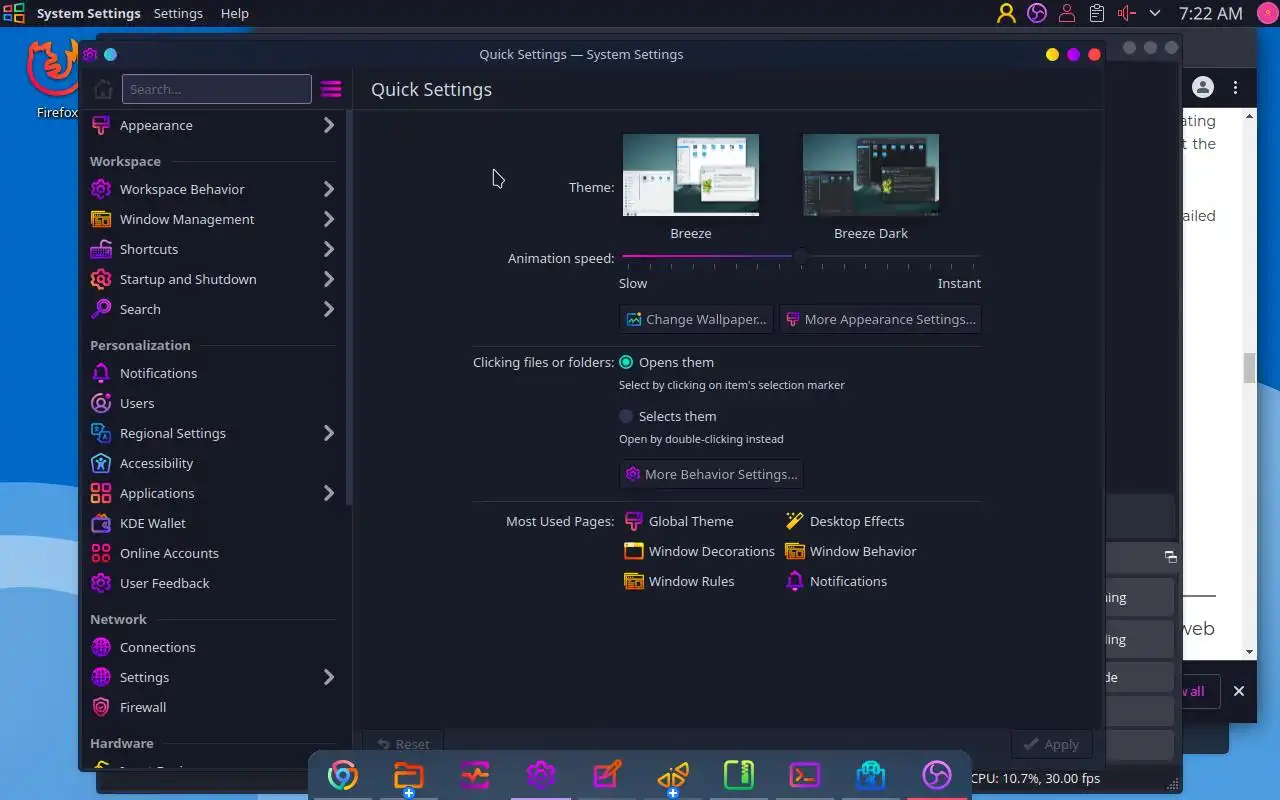Open Regional Settings icon

pyautogui.click(x=101, y=433)
